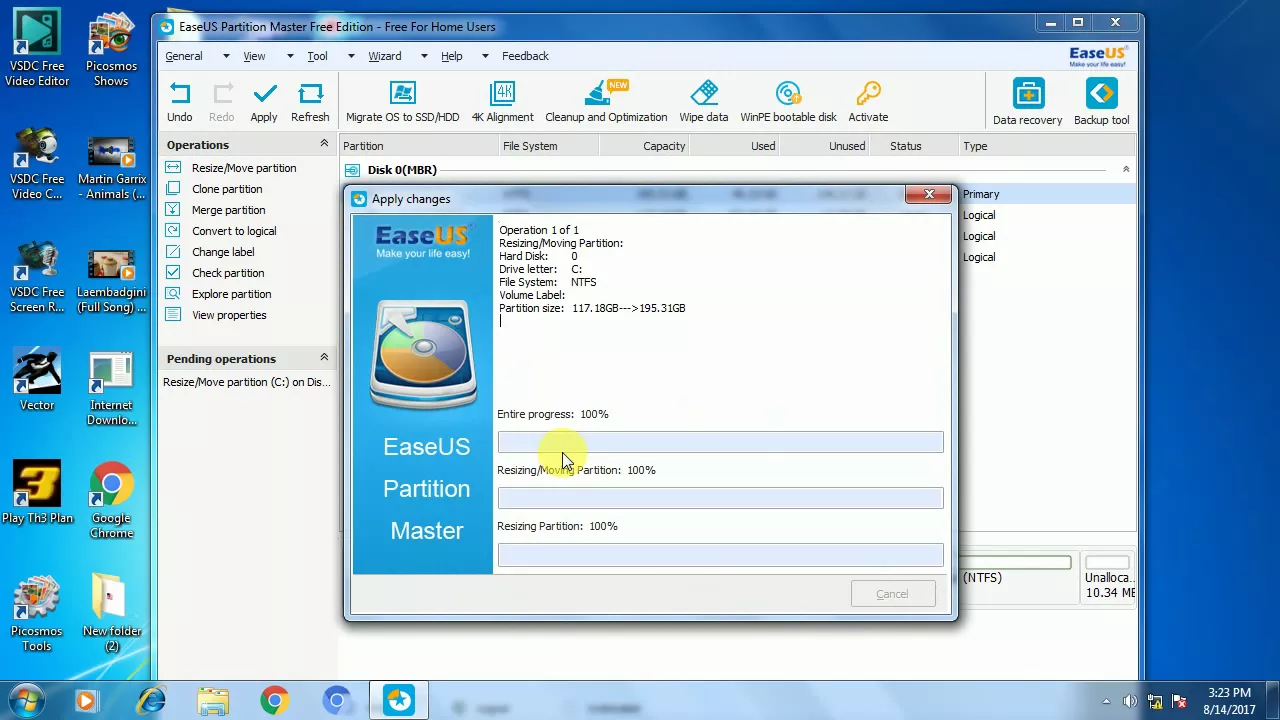This screenshot has height=720, width=1280.
Task: Close the Apply changes dialog
Action: click(x=929, y=194)
